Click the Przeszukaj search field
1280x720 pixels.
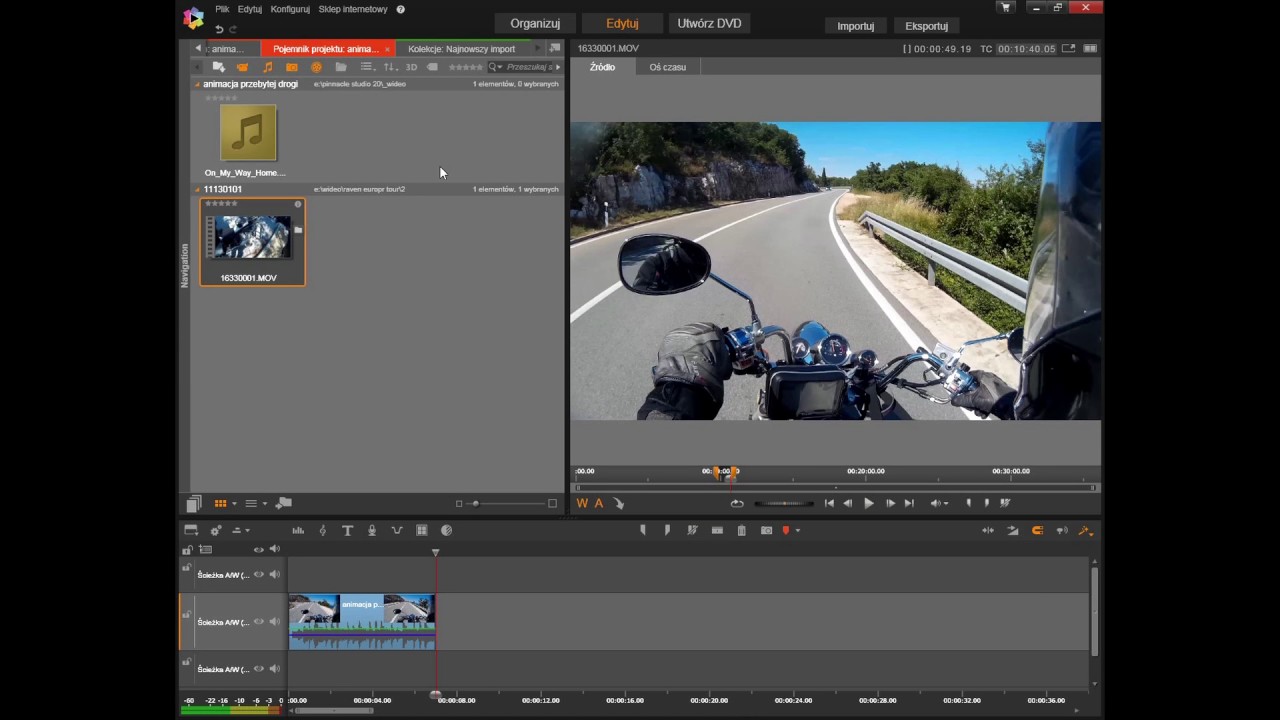tap(529, 67)
